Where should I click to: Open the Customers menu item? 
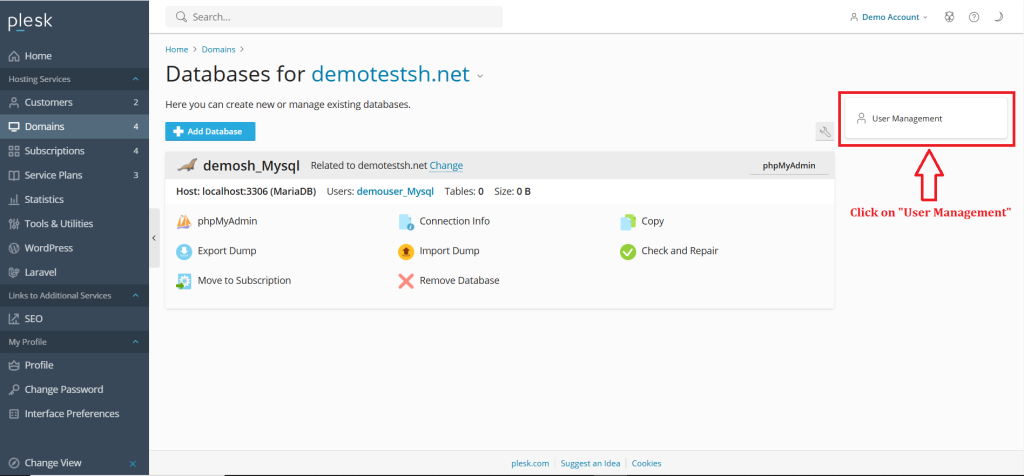click(x=74, y=103)
